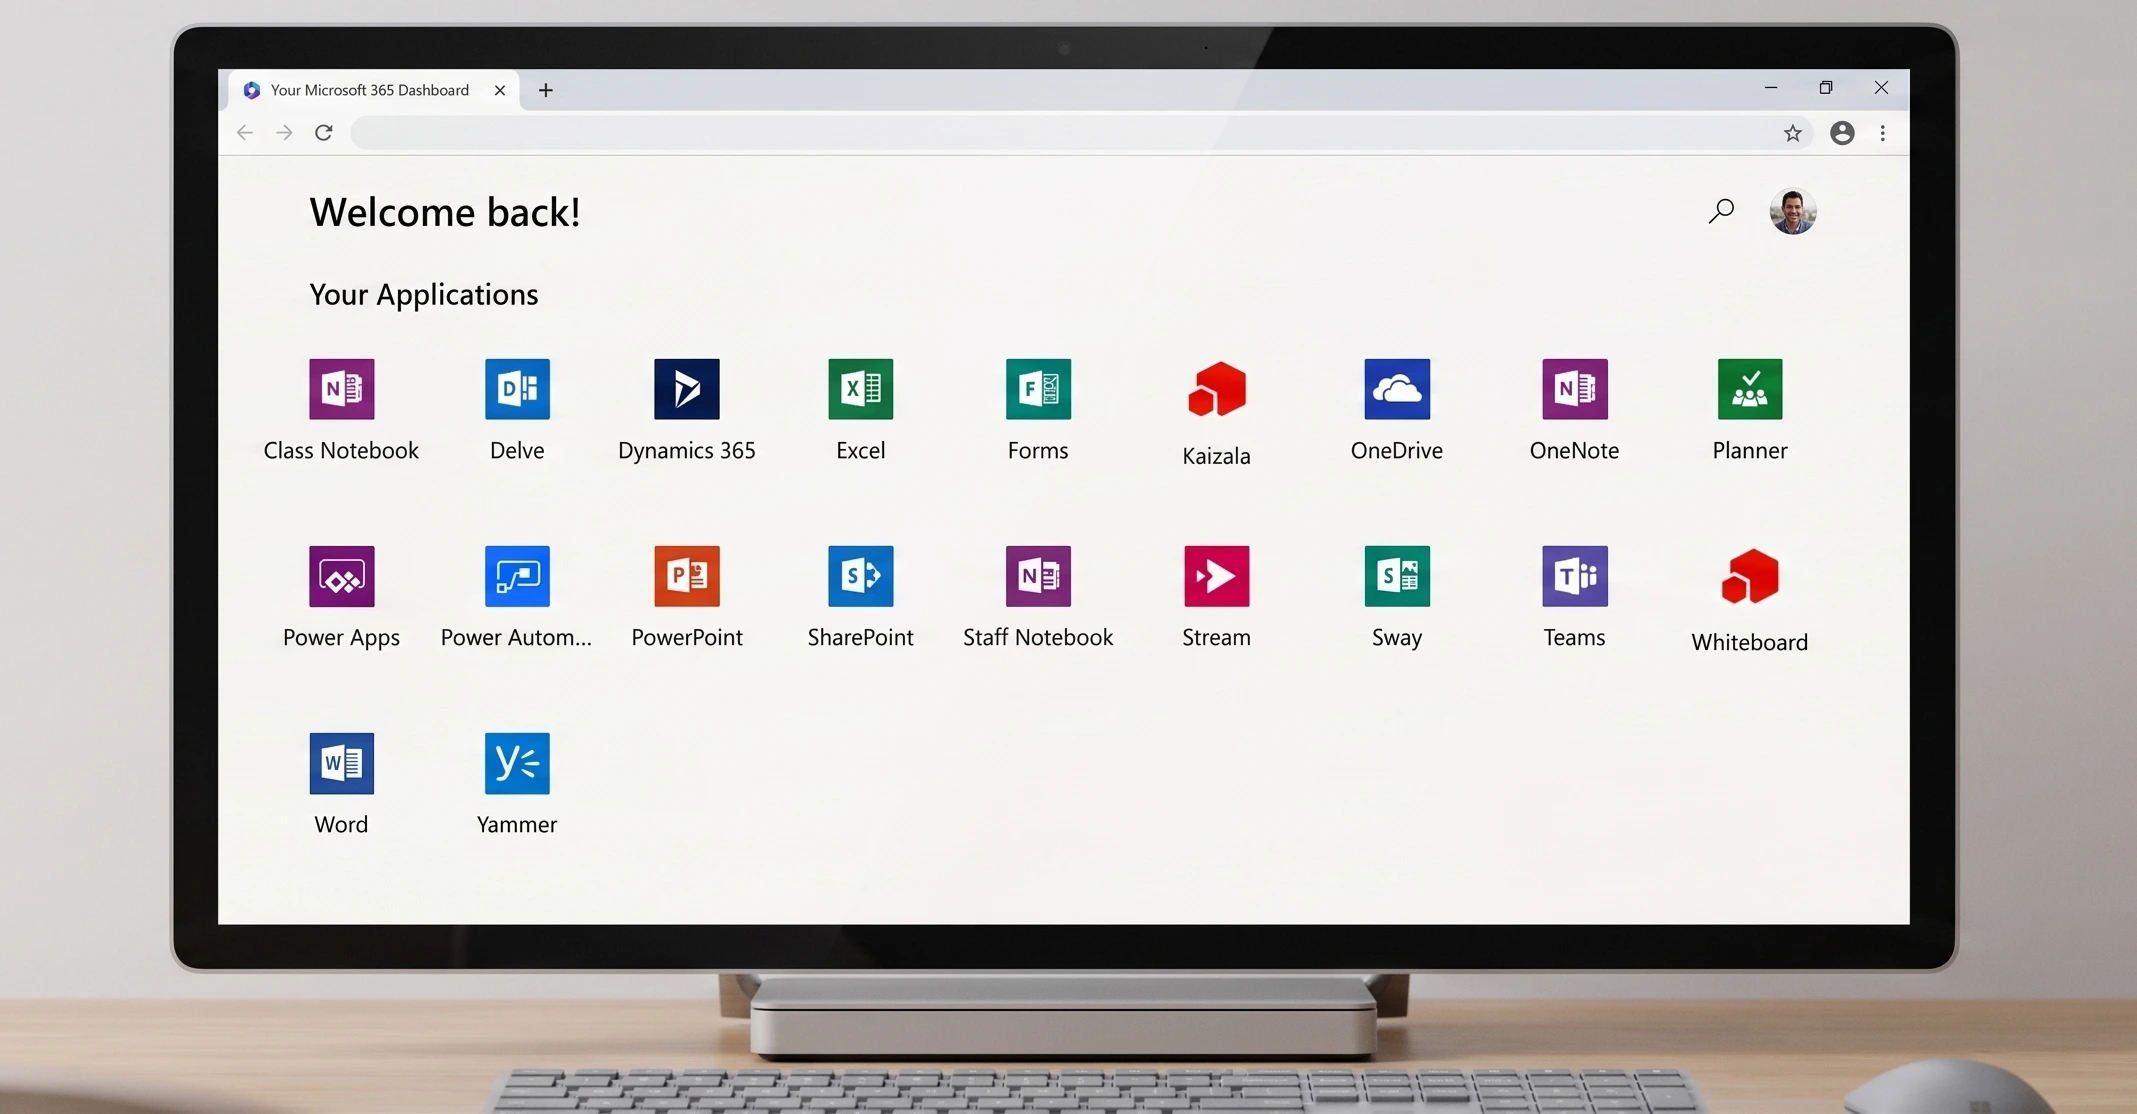Click the Power Autom... truncated label

click(x=517, y=637)
